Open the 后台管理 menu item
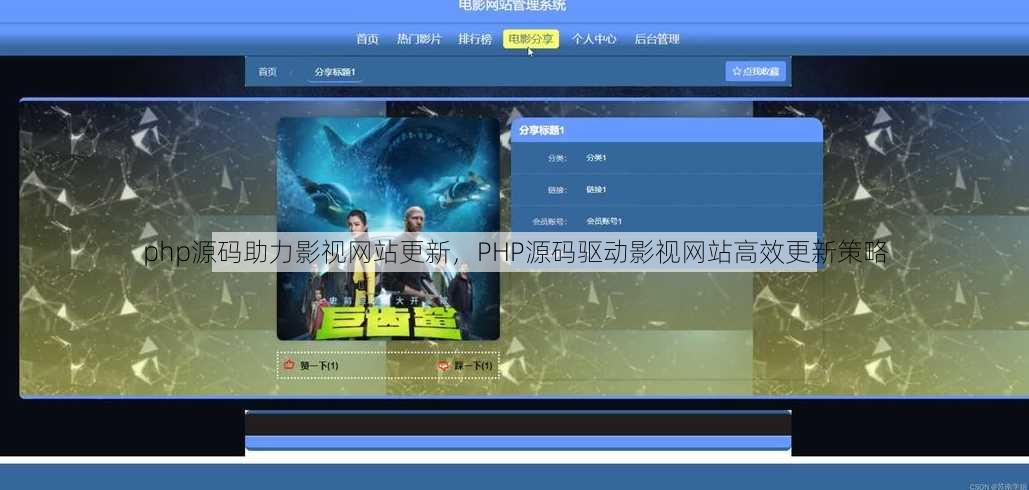1029x490 pixels. tap(657, 39)
